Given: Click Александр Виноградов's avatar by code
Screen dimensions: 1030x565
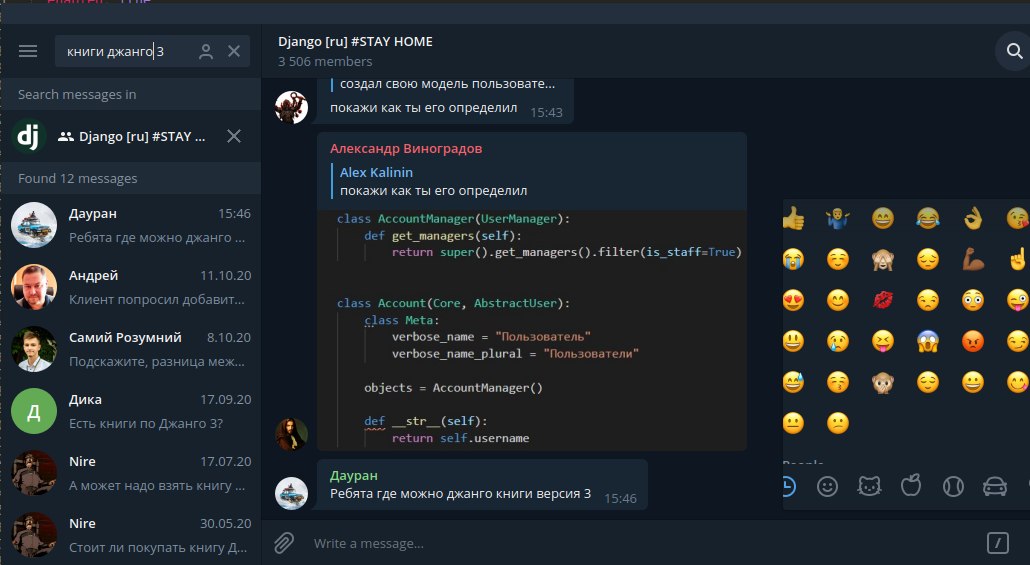Looking at the screenshot, I should pyautogui.click(x=291, y=434).
